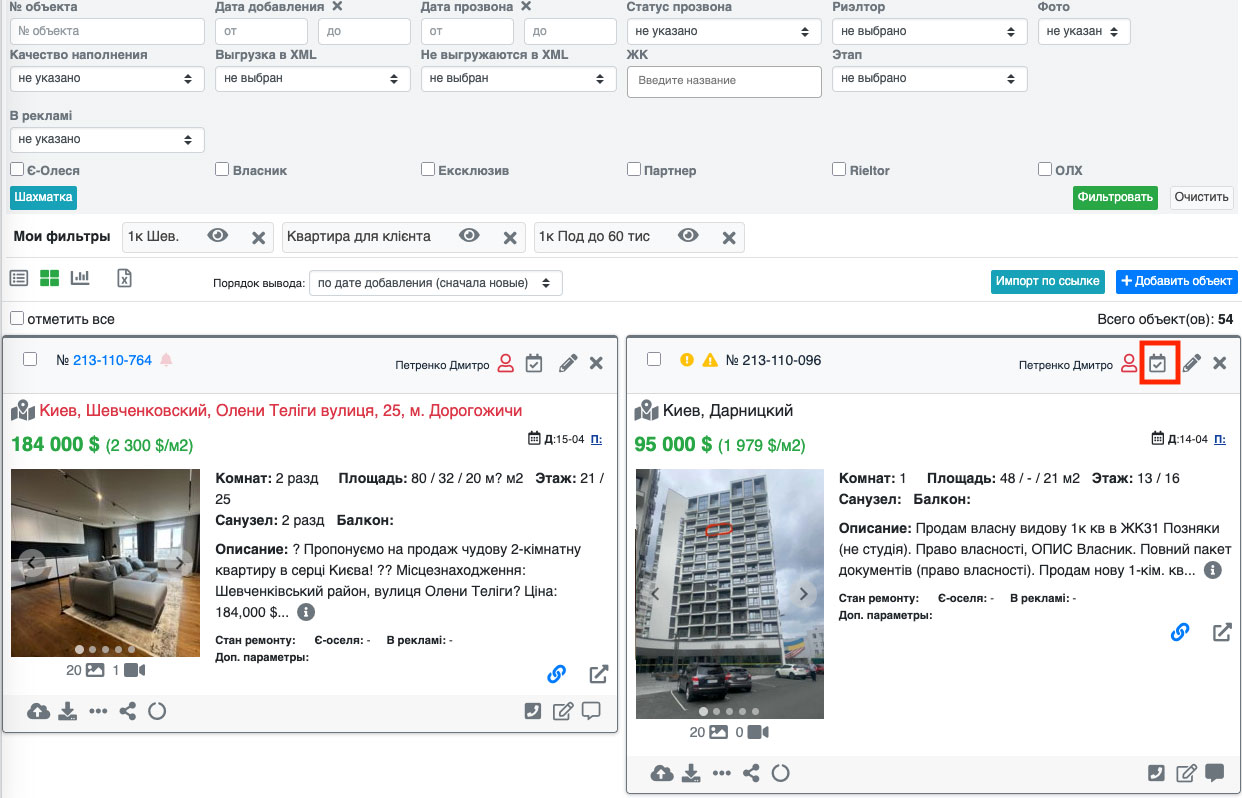Click the Excel export file icon

coord(124,279)
